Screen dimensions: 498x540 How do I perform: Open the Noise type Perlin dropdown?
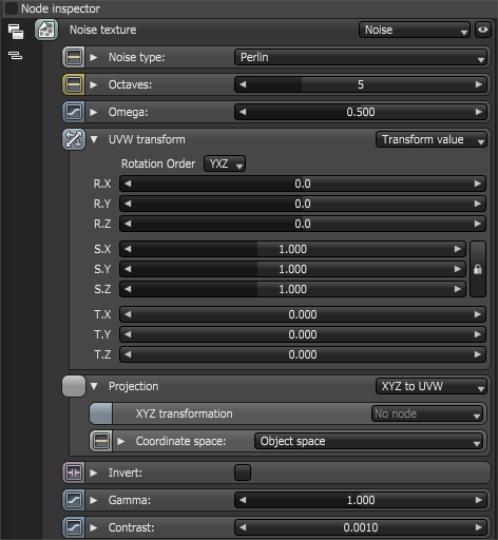[360, 57]
